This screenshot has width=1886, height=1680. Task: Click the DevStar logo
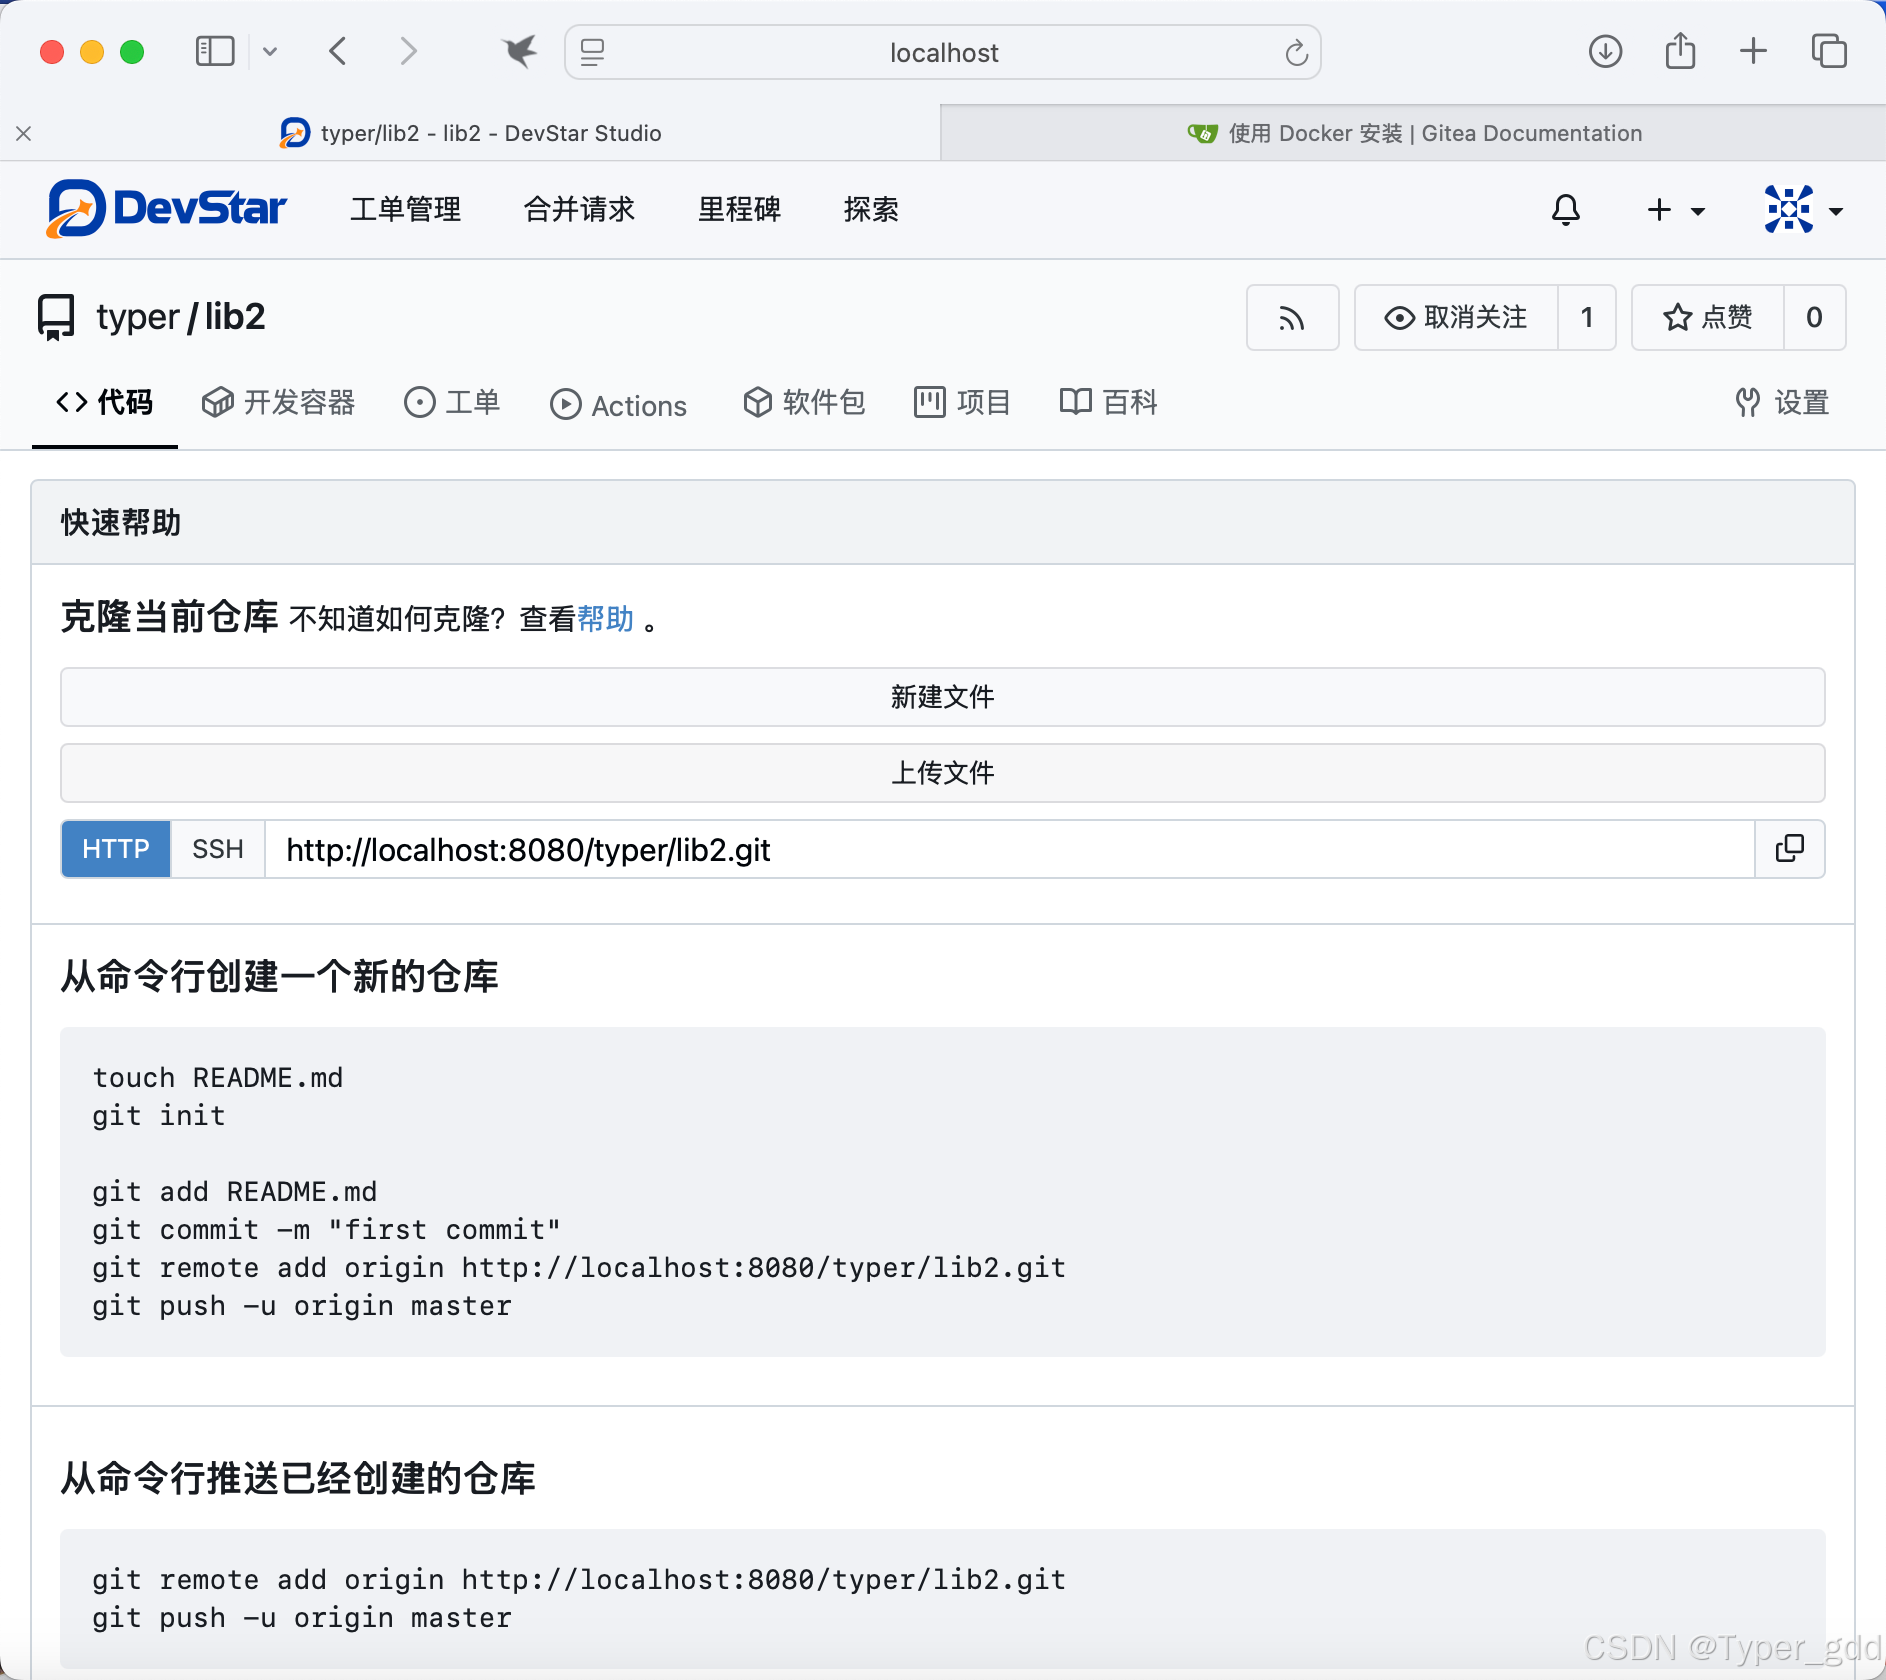[x=167, y=209]
